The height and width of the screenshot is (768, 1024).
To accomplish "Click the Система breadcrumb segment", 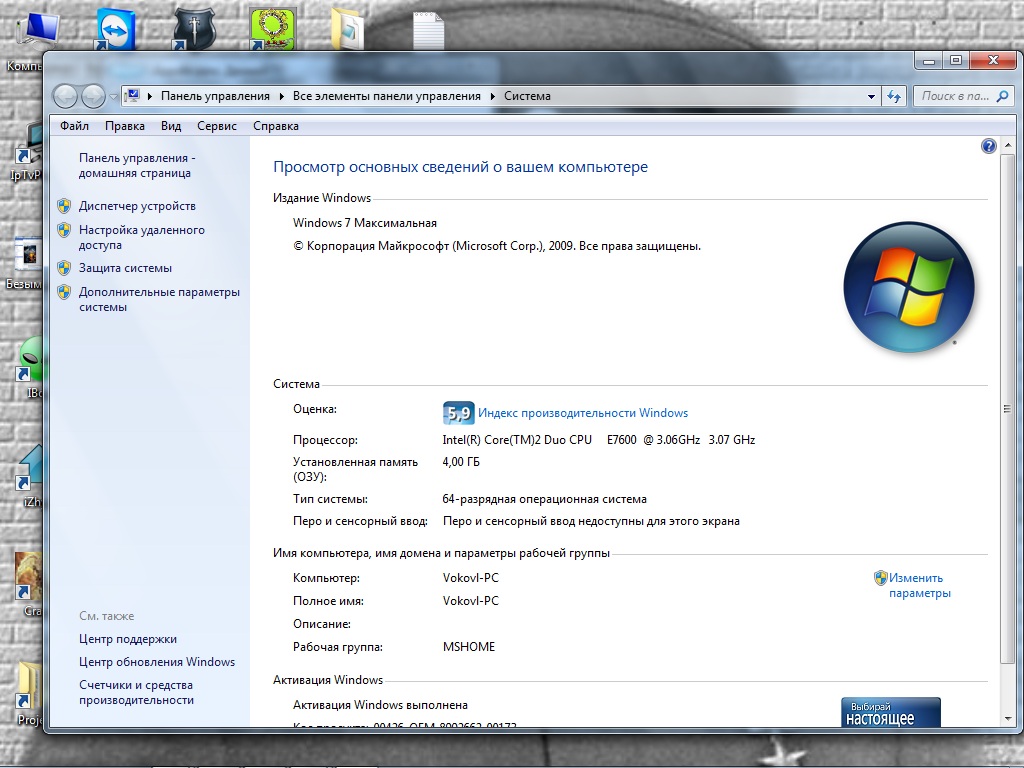I will tap(527, 96).
